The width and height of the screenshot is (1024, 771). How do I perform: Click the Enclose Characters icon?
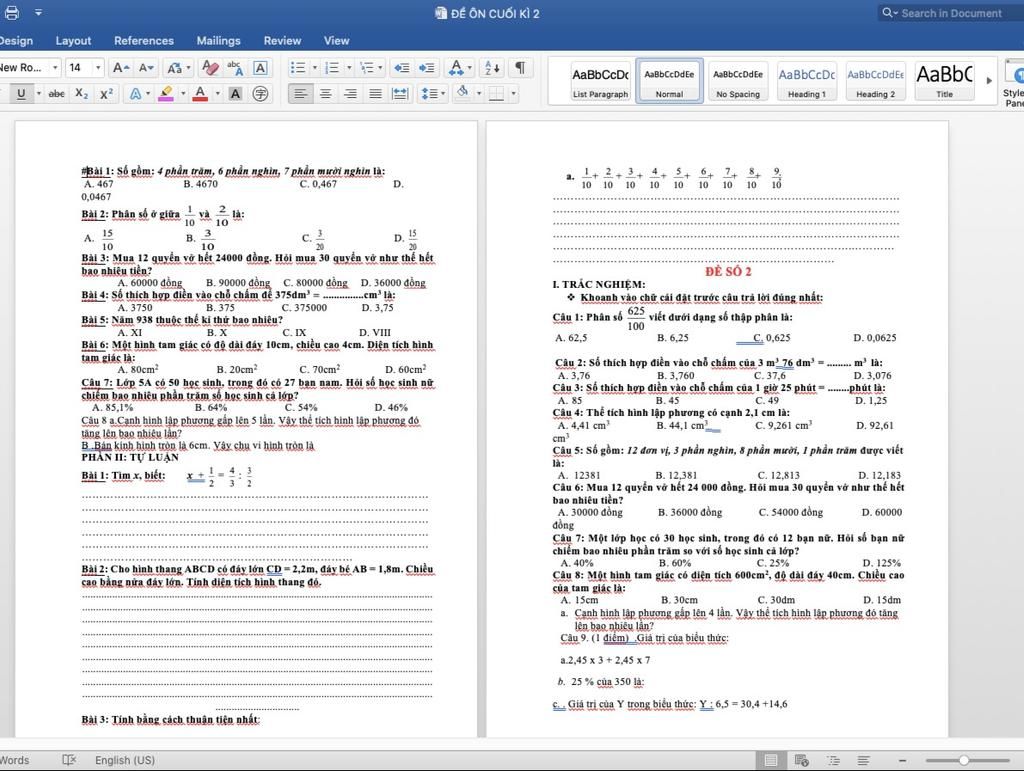tap(260, 93)
